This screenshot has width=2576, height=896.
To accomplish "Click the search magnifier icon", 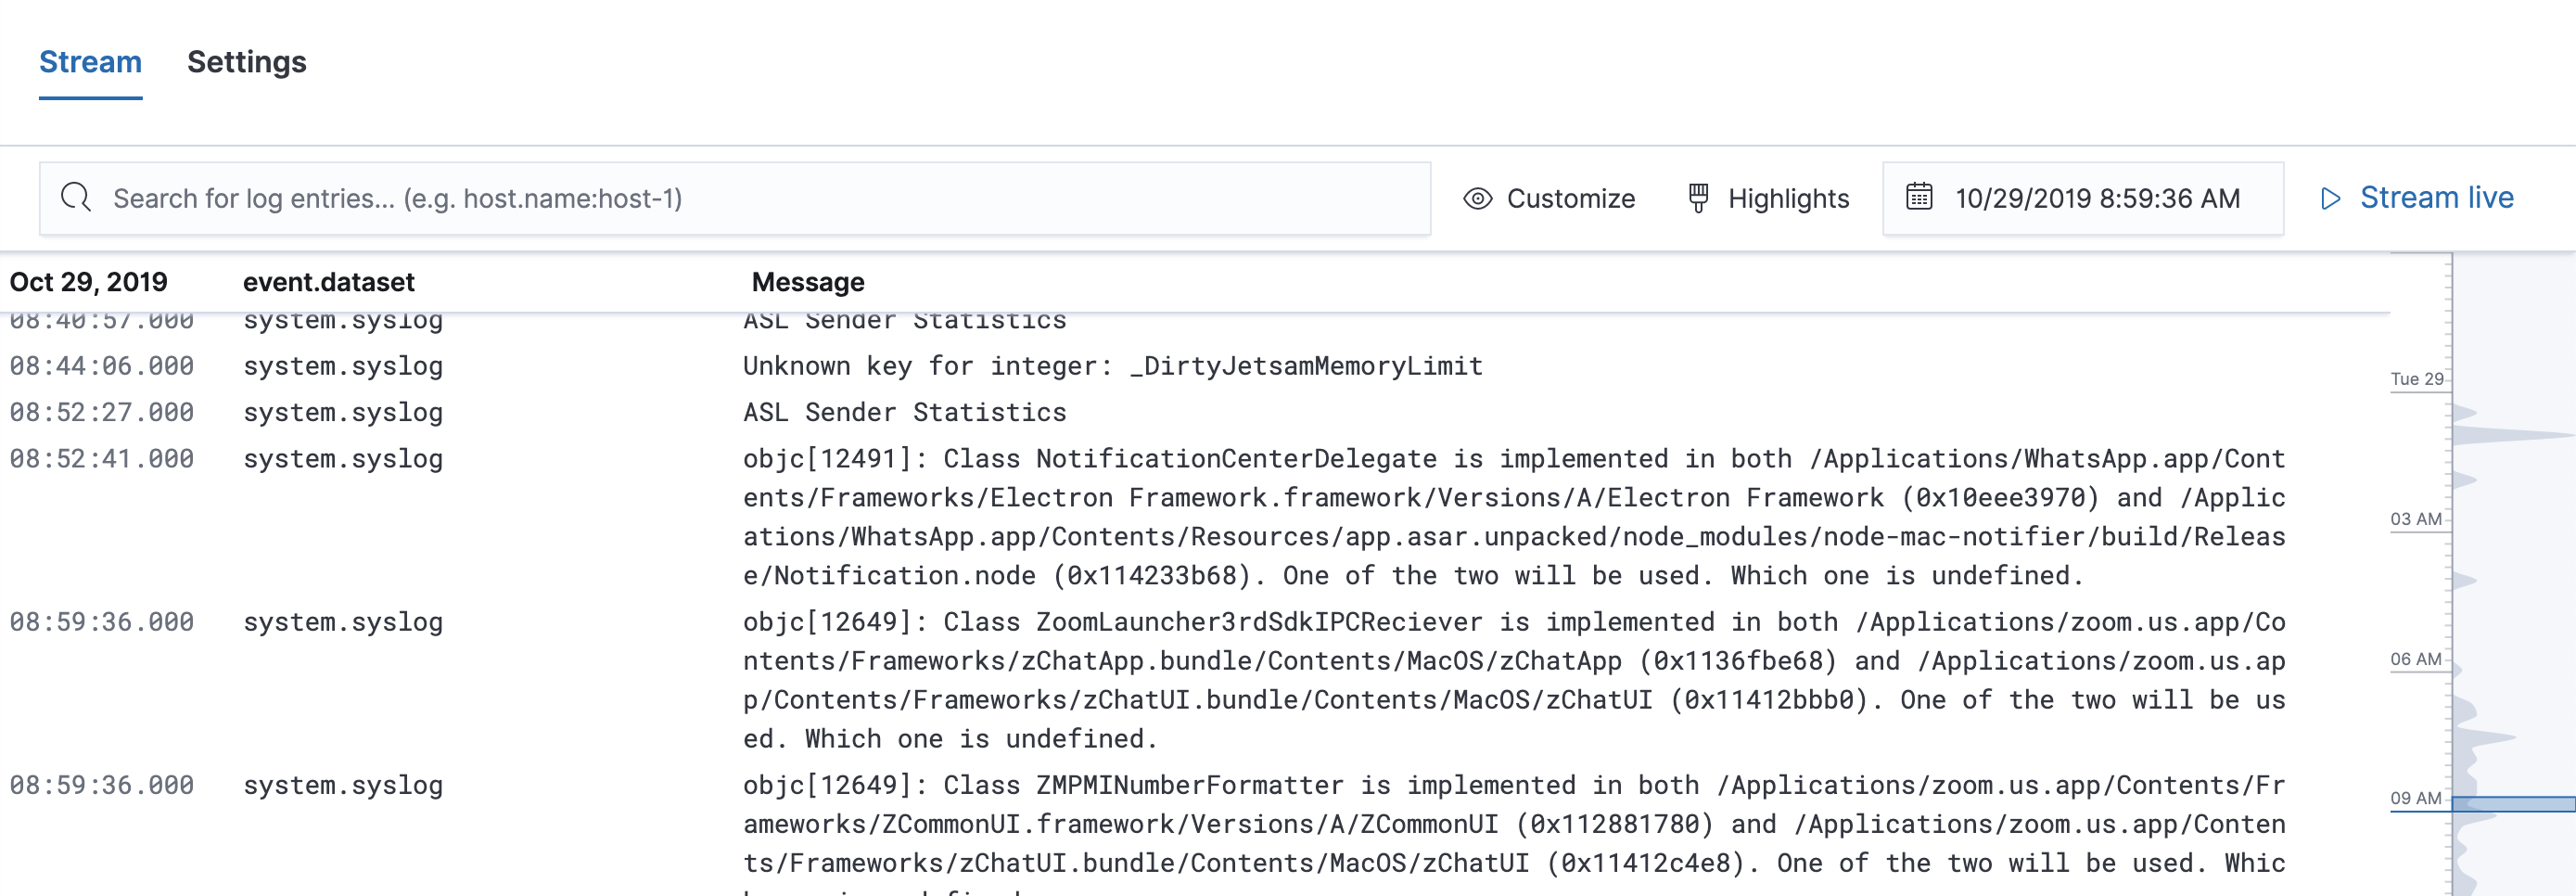I will click(x=75, y=197).
